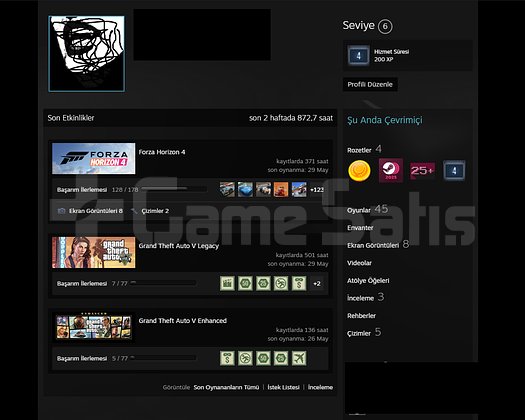Open the Ekran Görüntüleri 8 camera icon
This screenshot has width=525, height=420.
(x=61, y=211)
